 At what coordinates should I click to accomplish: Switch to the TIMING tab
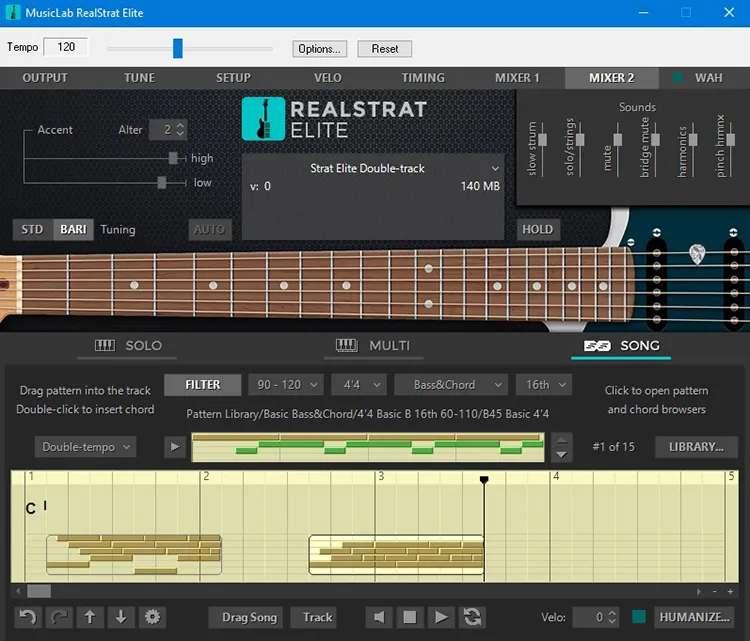click(423, 77)
